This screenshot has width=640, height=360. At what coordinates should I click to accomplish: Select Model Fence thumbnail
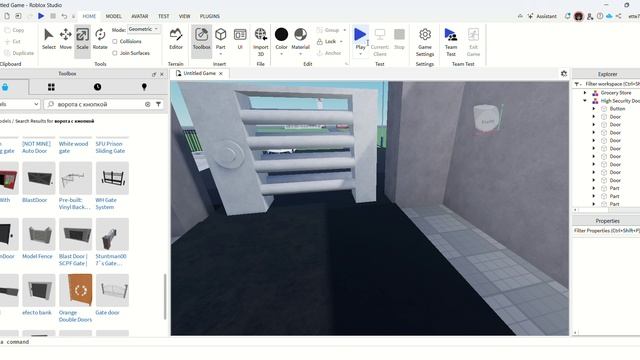pos(39,234)
